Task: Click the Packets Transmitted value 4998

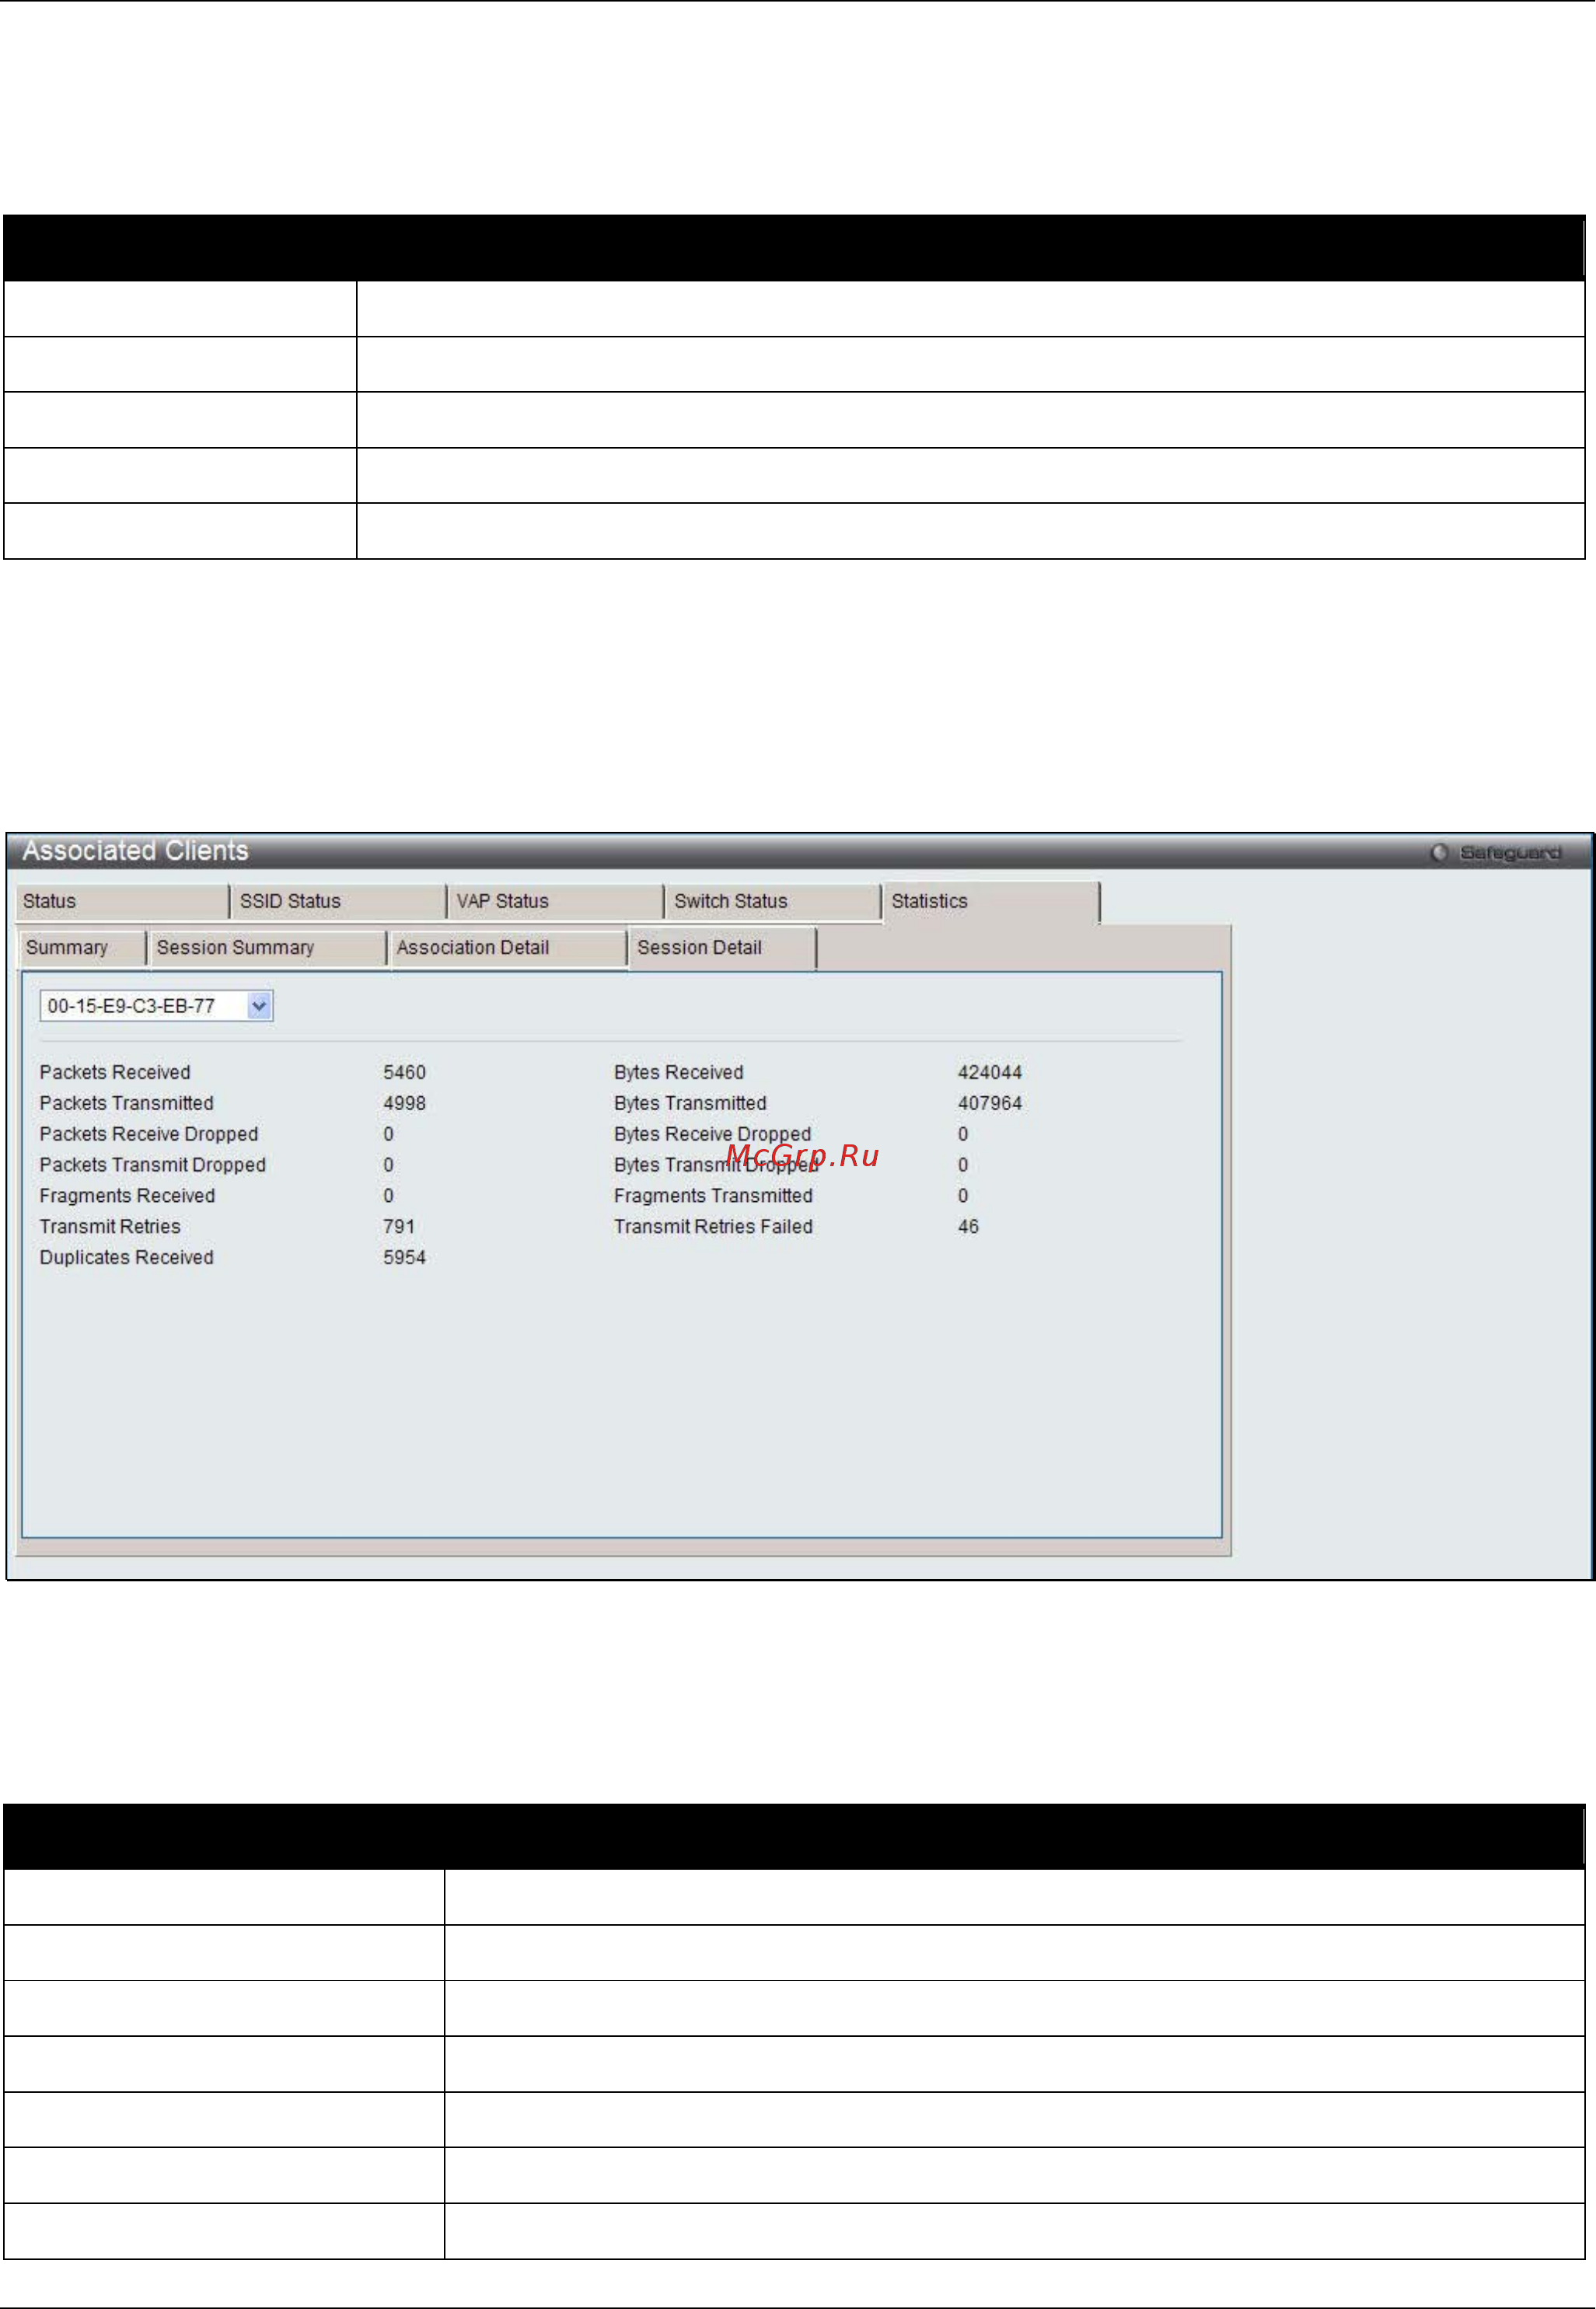Action: coord(404,1103)
